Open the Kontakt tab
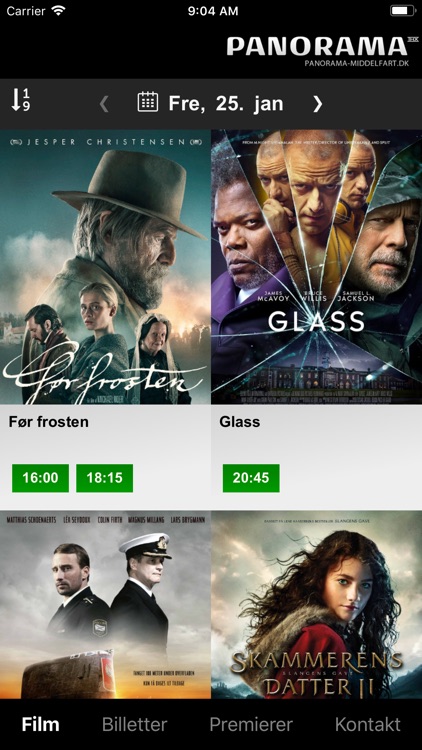The image size is (422, 750). (x=367, y=724)
